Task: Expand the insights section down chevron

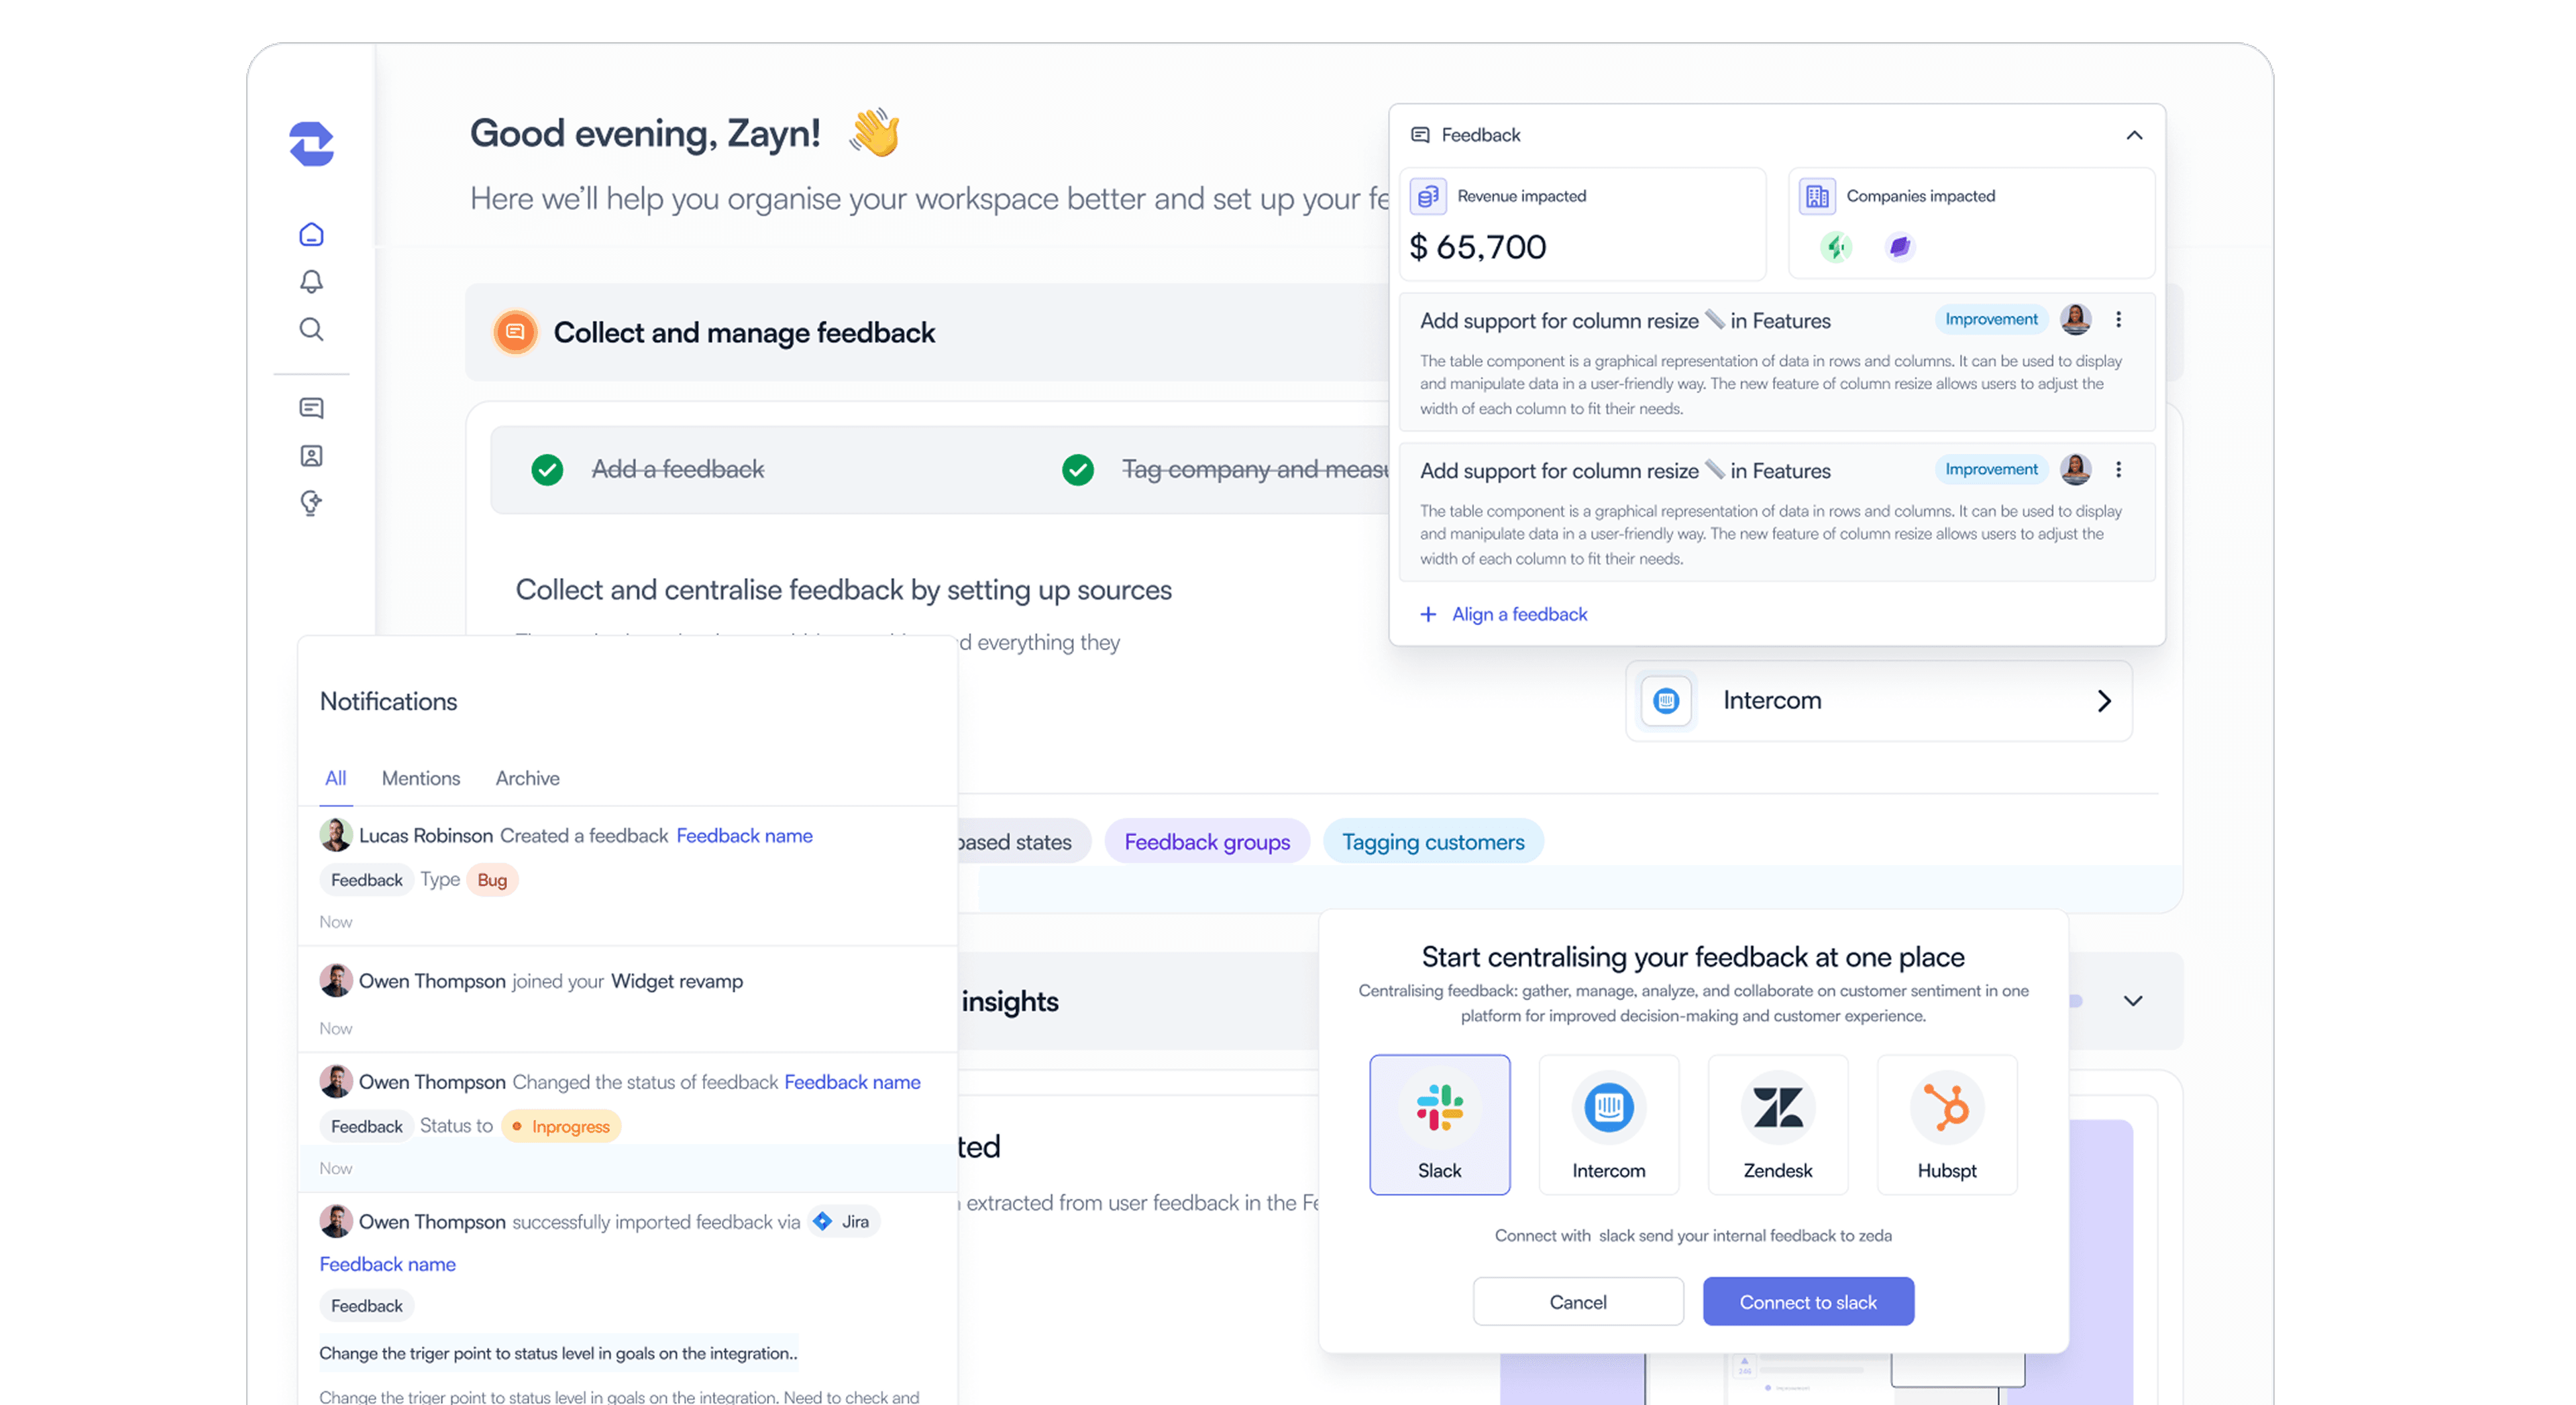Action: click(2133, 1001)
